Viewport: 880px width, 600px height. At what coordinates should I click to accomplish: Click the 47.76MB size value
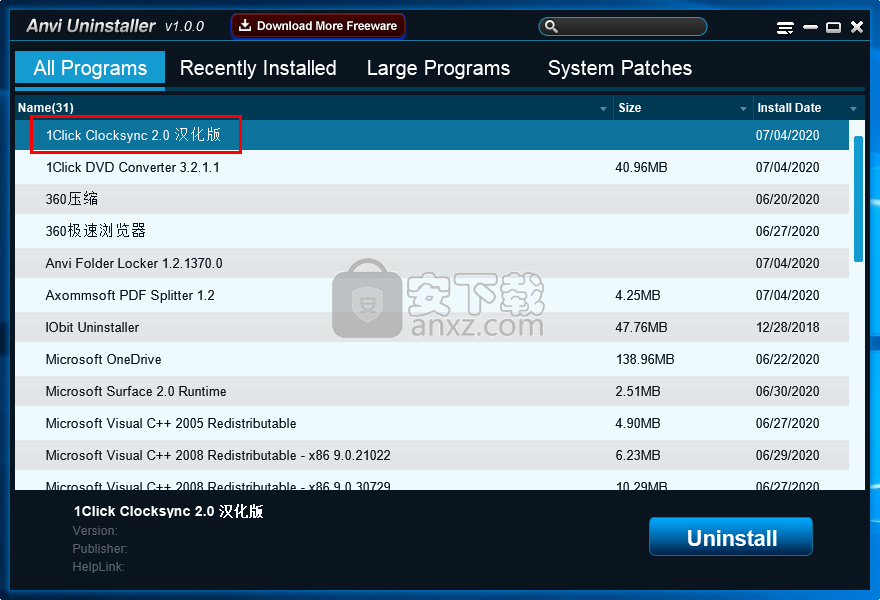pos(641,327)
